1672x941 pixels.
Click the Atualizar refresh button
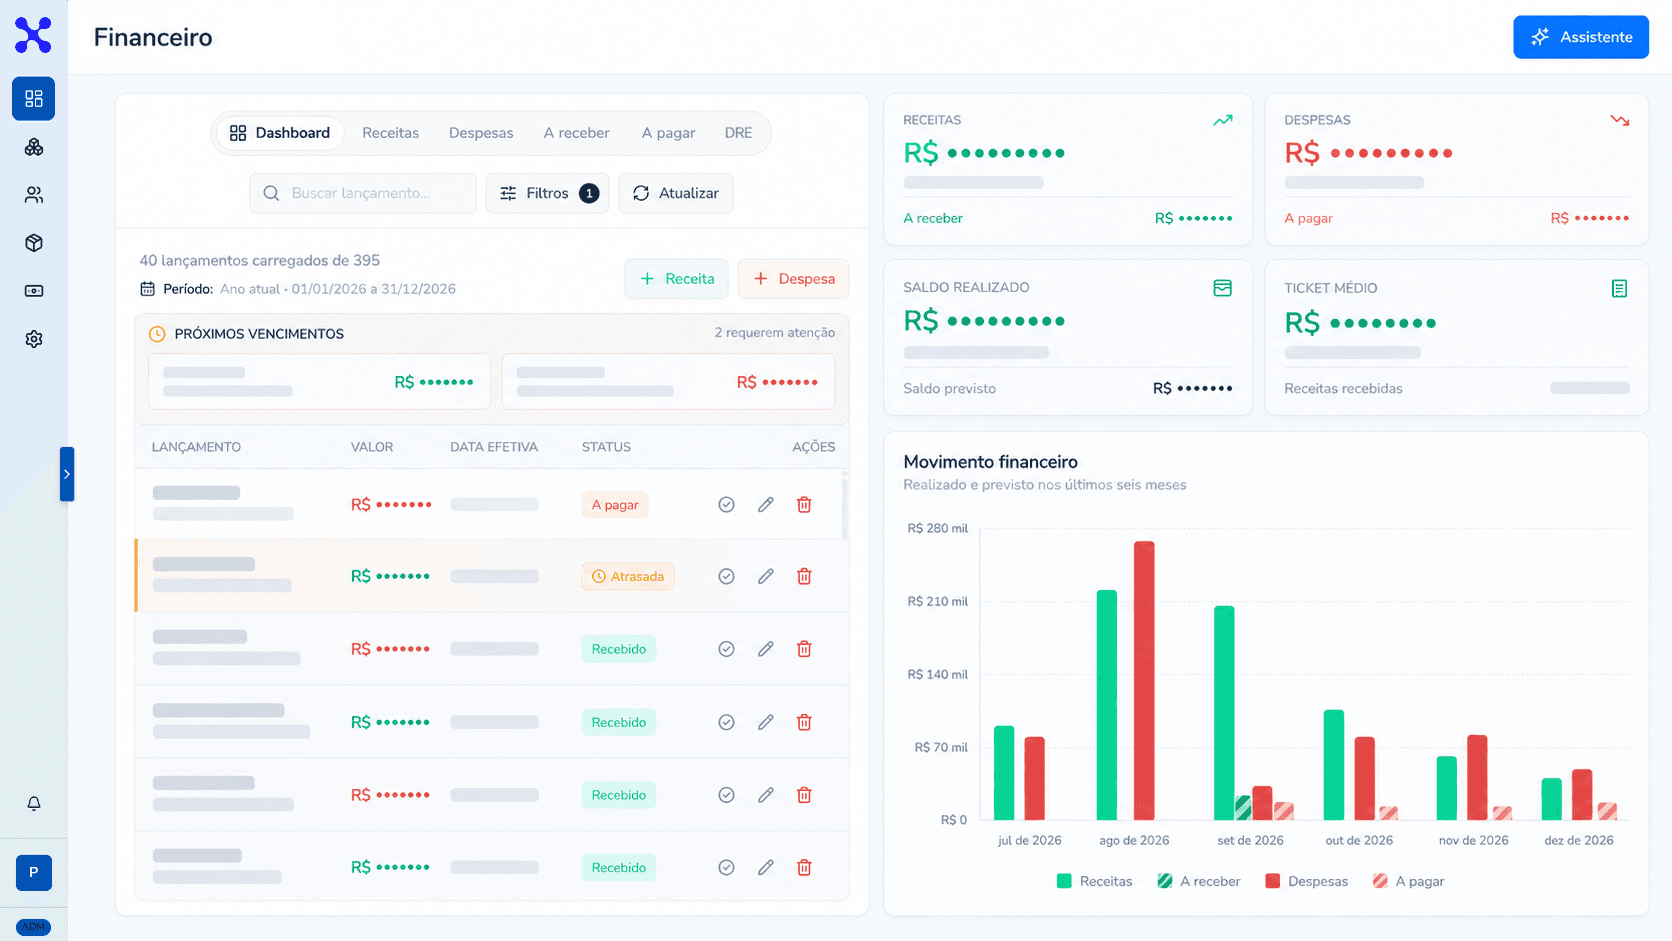click(675, 193)
